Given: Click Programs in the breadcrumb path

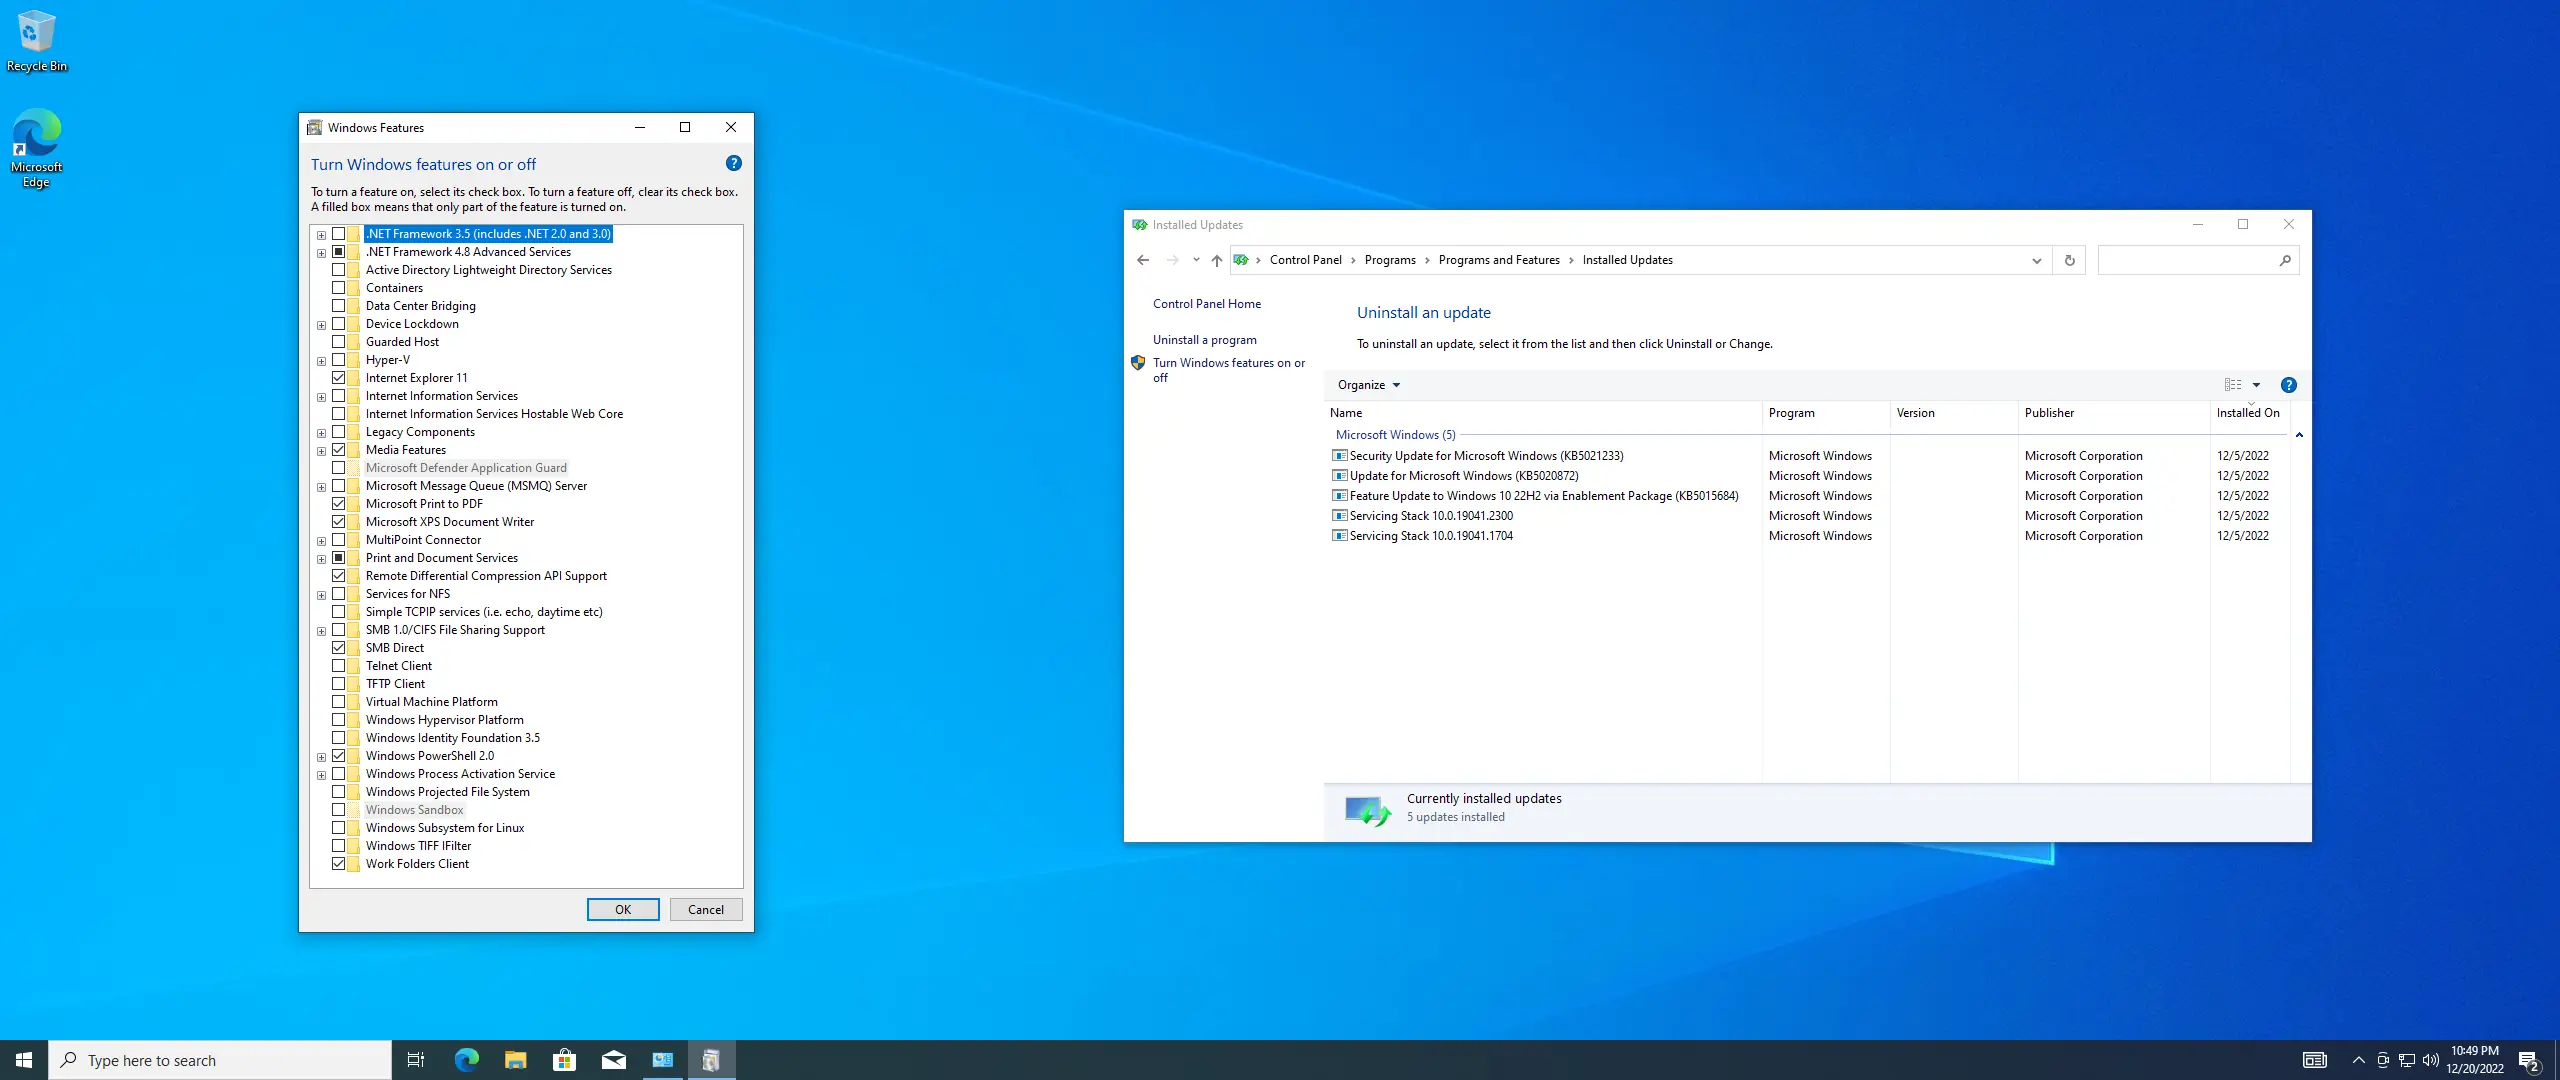Looking at the screenshot, I should click(1389, 260).
